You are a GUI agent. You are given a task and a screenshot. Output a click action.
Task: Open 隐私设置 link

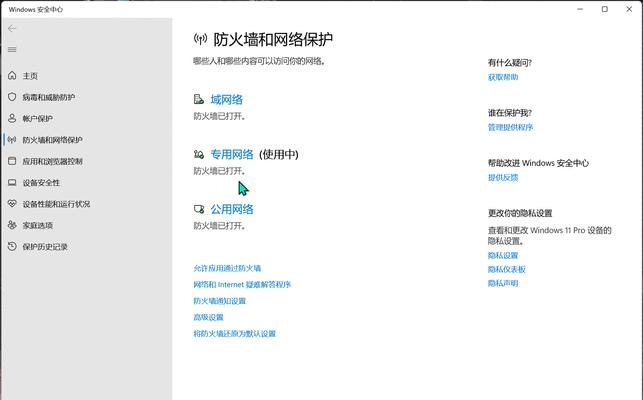[503, 256]
